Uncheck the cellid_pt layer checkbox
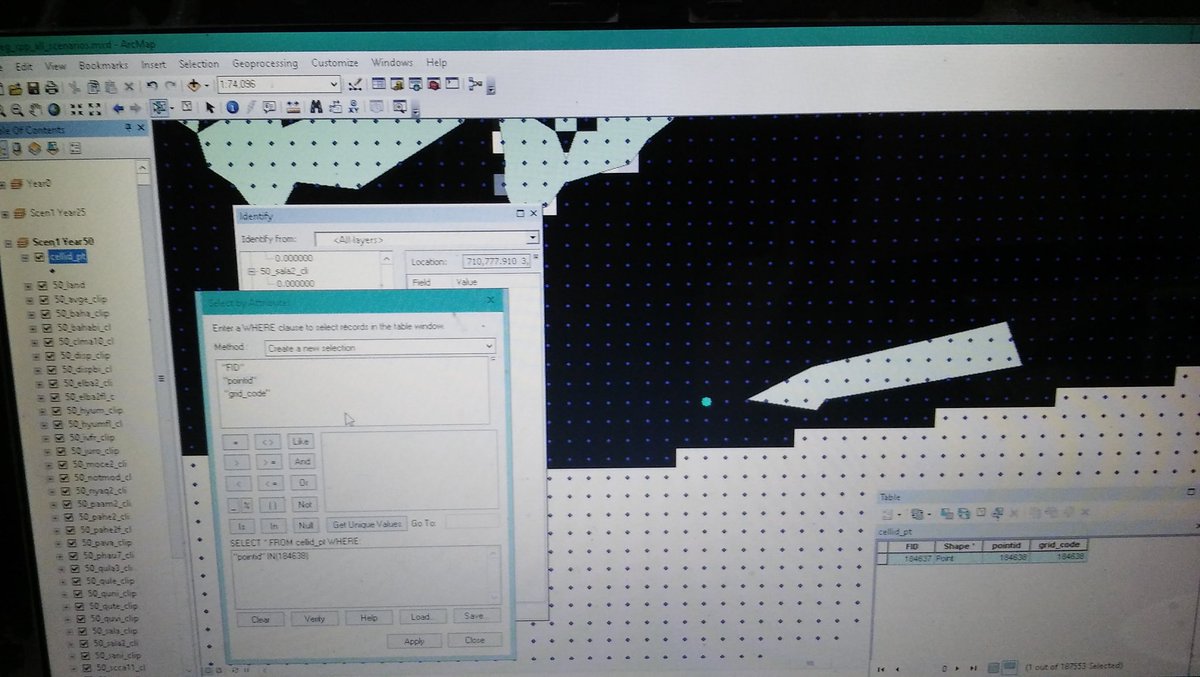 [x=39, y=257]
